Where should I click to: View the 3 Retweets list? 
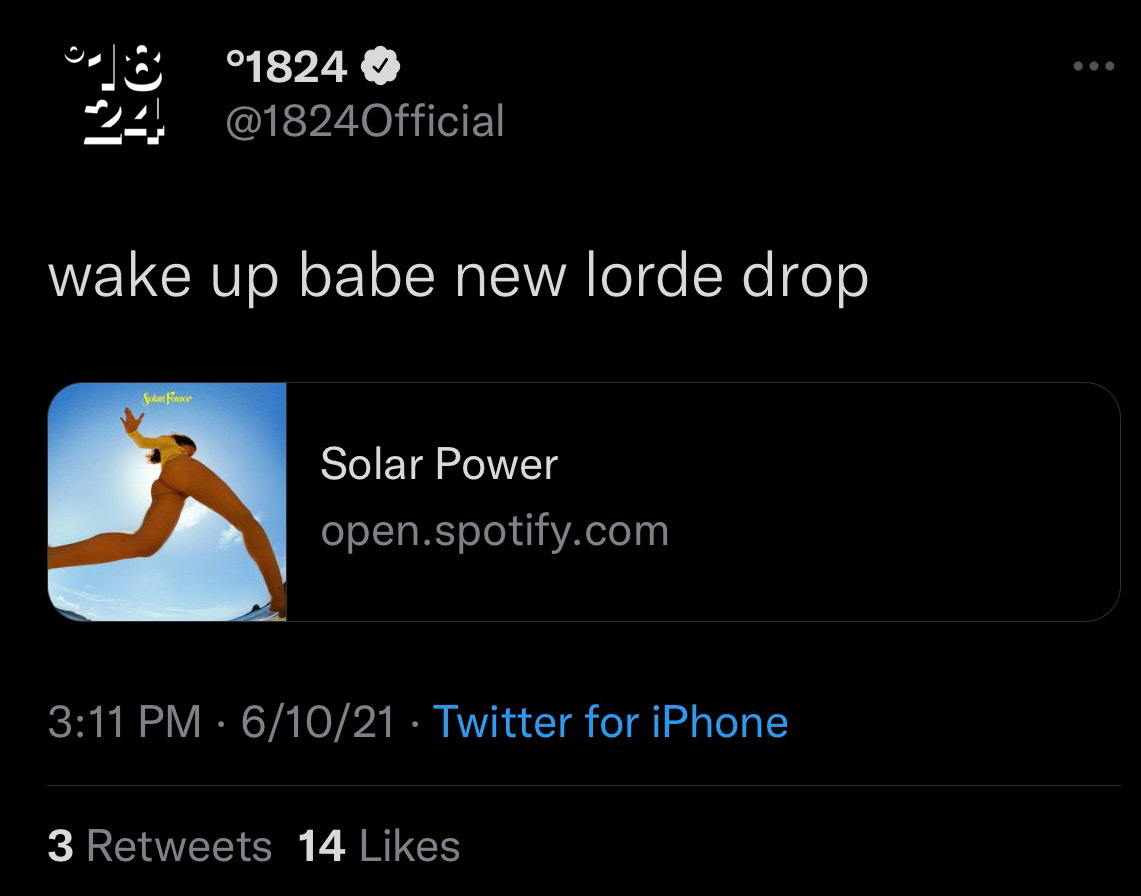coord(160,846)
